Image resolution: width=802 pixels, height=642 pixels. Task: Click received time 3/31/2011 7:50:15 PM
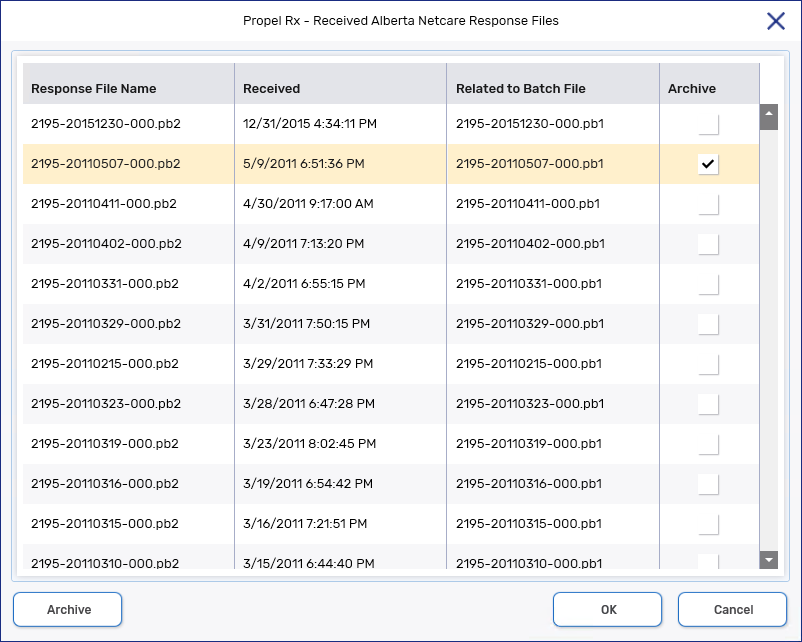(306, 324)
